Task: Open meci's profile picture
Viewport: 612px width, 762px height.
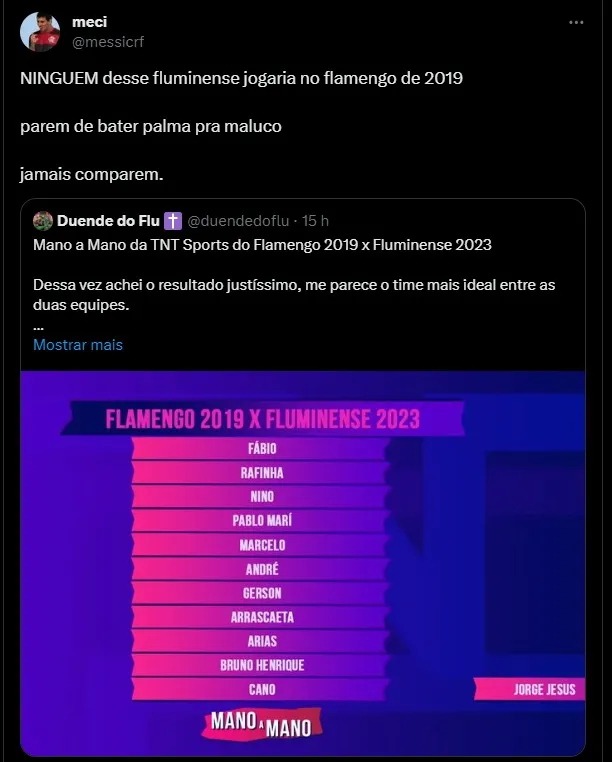Action: pyautogui.click(x=41, y=32)
